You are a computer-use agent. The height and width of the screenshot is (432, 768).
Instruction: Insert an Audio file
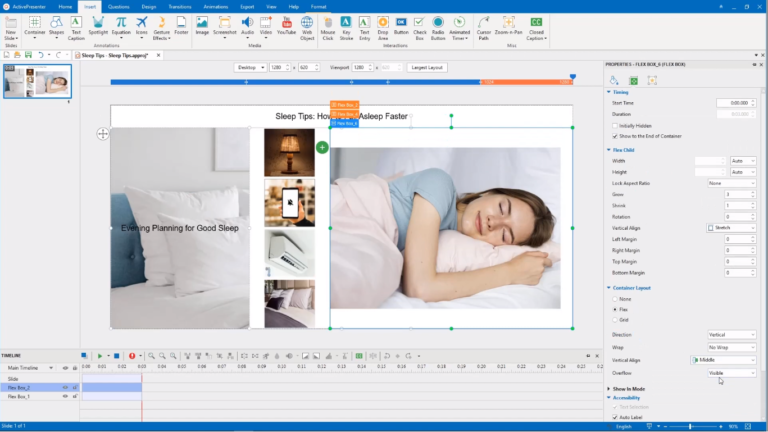click(247, 27)
